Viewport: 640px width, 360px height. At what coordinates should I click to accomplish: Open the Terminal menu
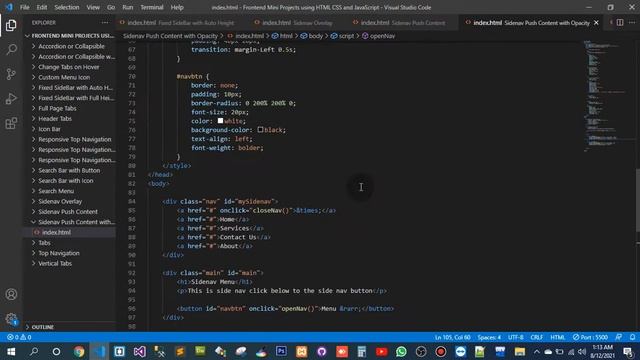pyautogui.click(x=152, y=7)
